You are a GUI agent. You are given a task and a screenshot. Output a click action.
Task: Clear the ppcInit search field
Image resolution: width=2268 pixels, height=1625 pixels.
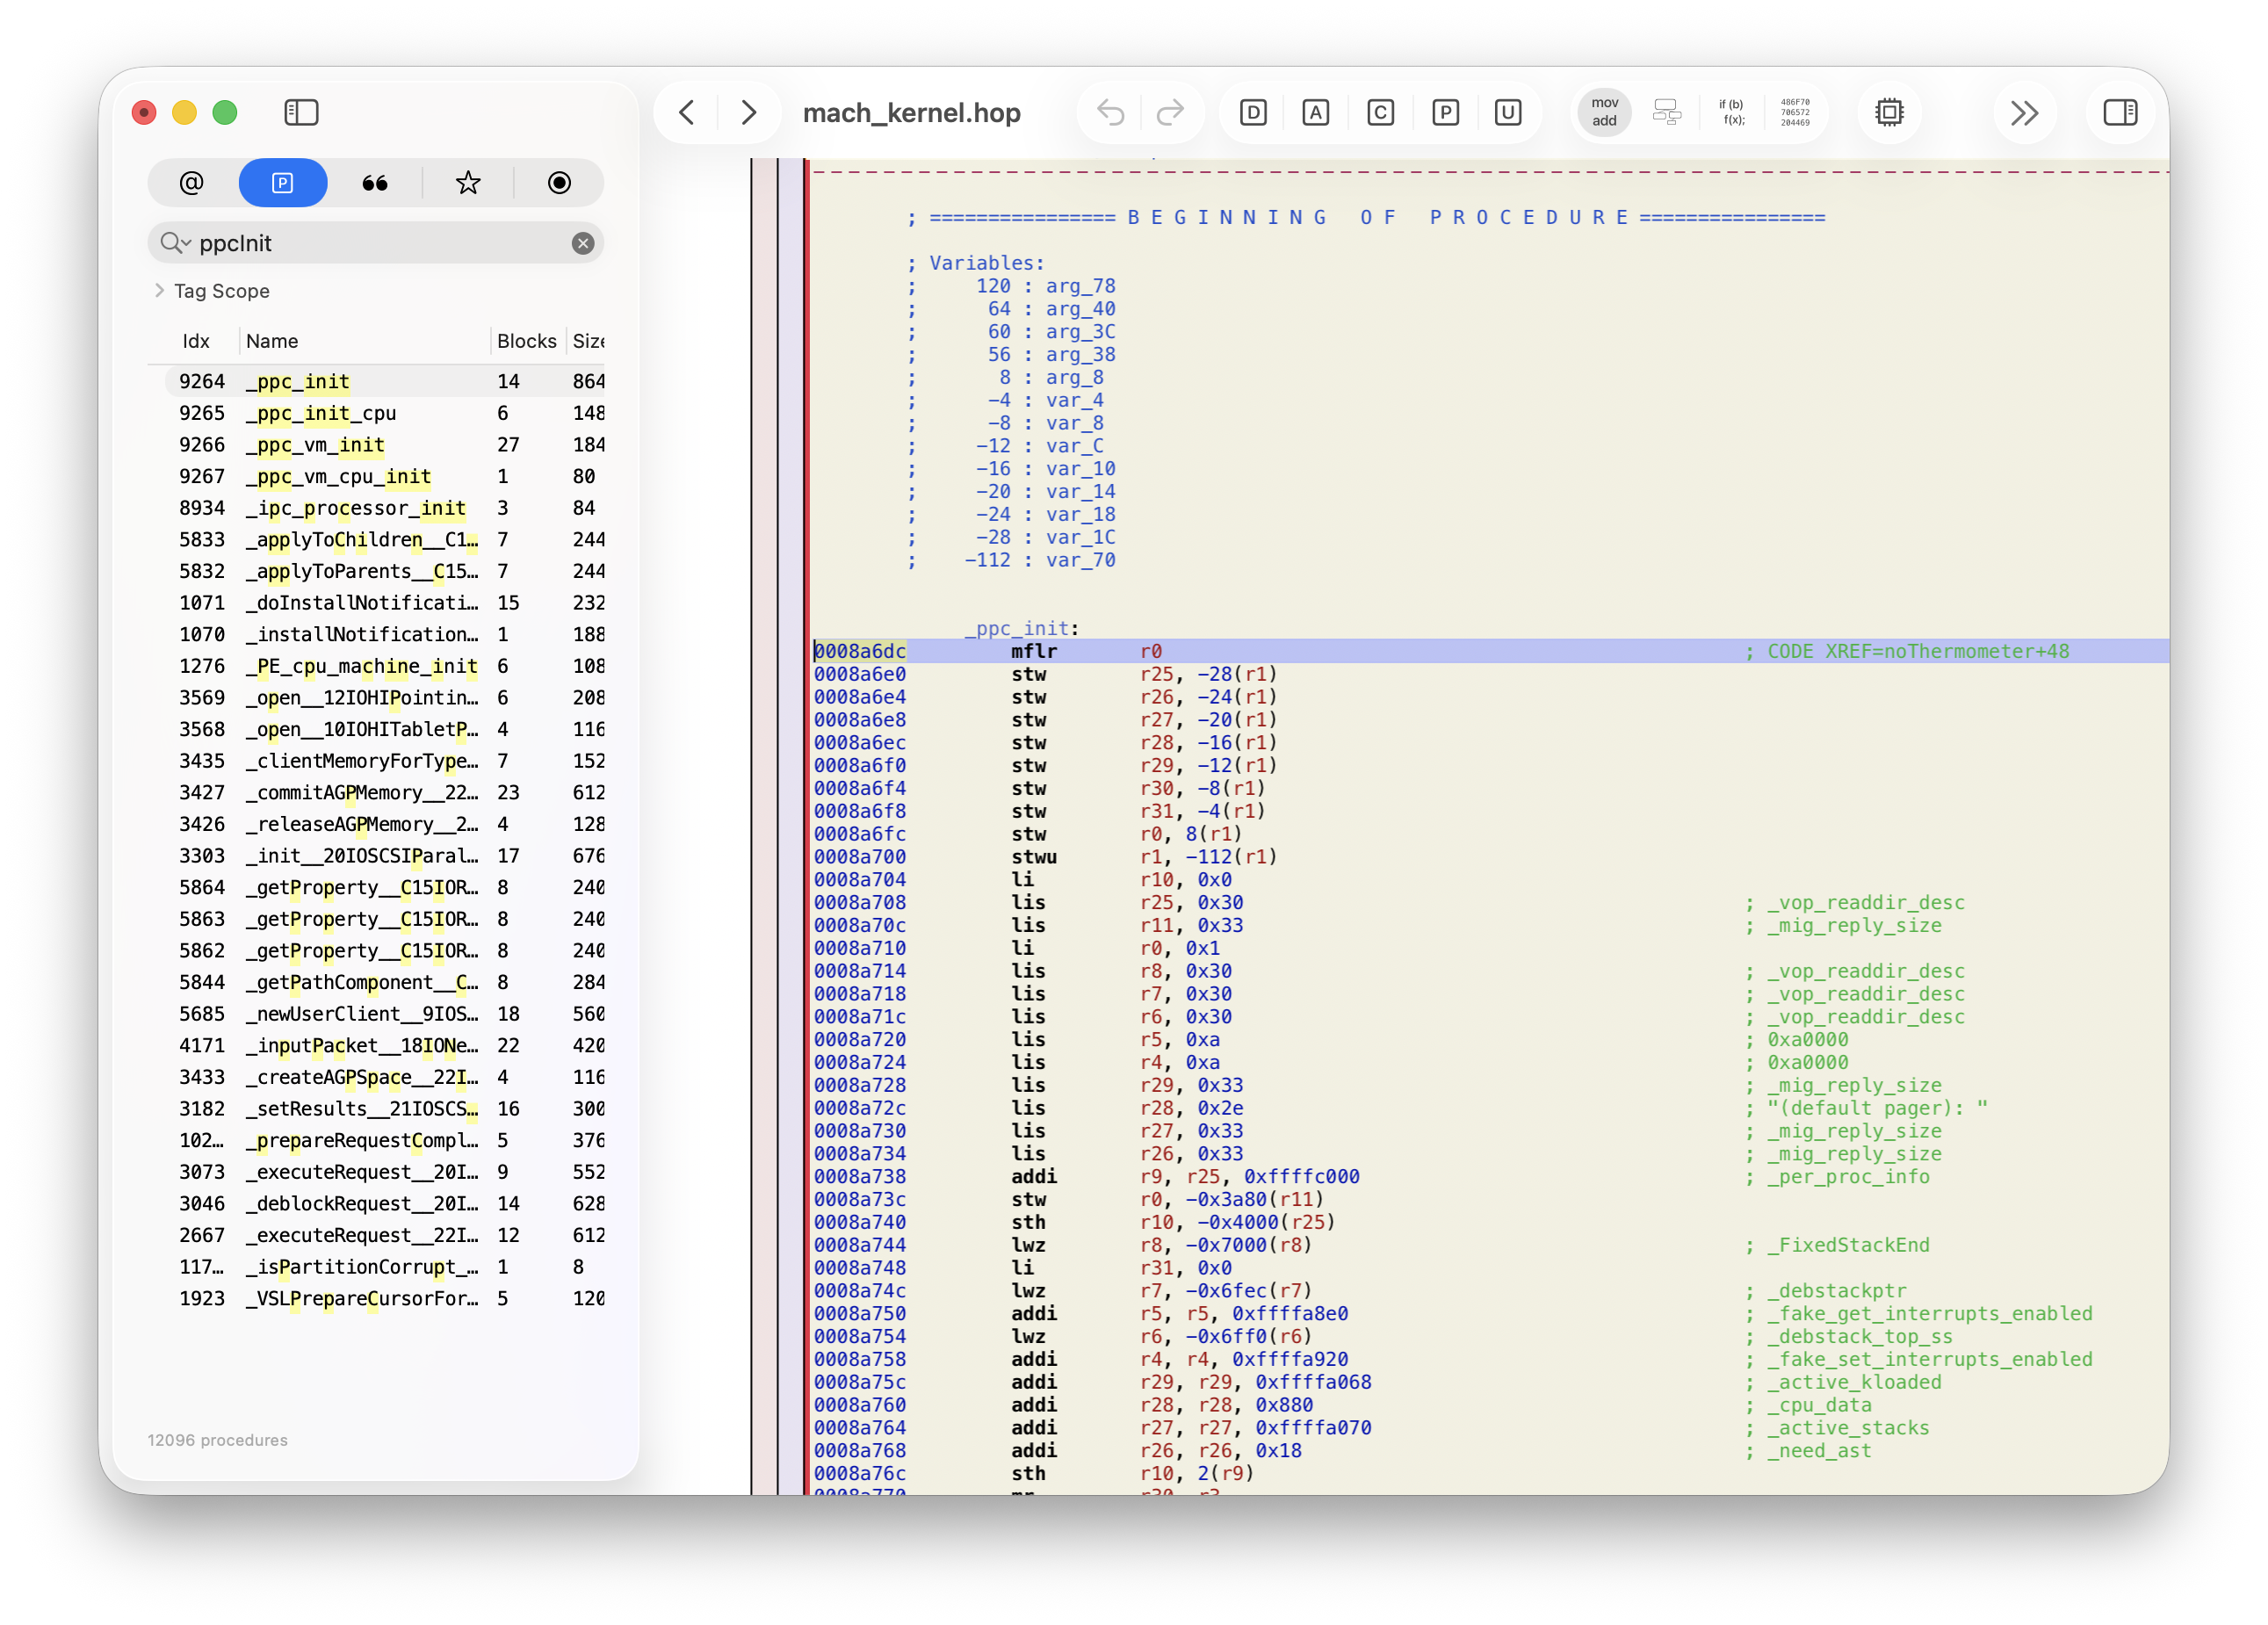pyautogui.click(x=583, y=242)
